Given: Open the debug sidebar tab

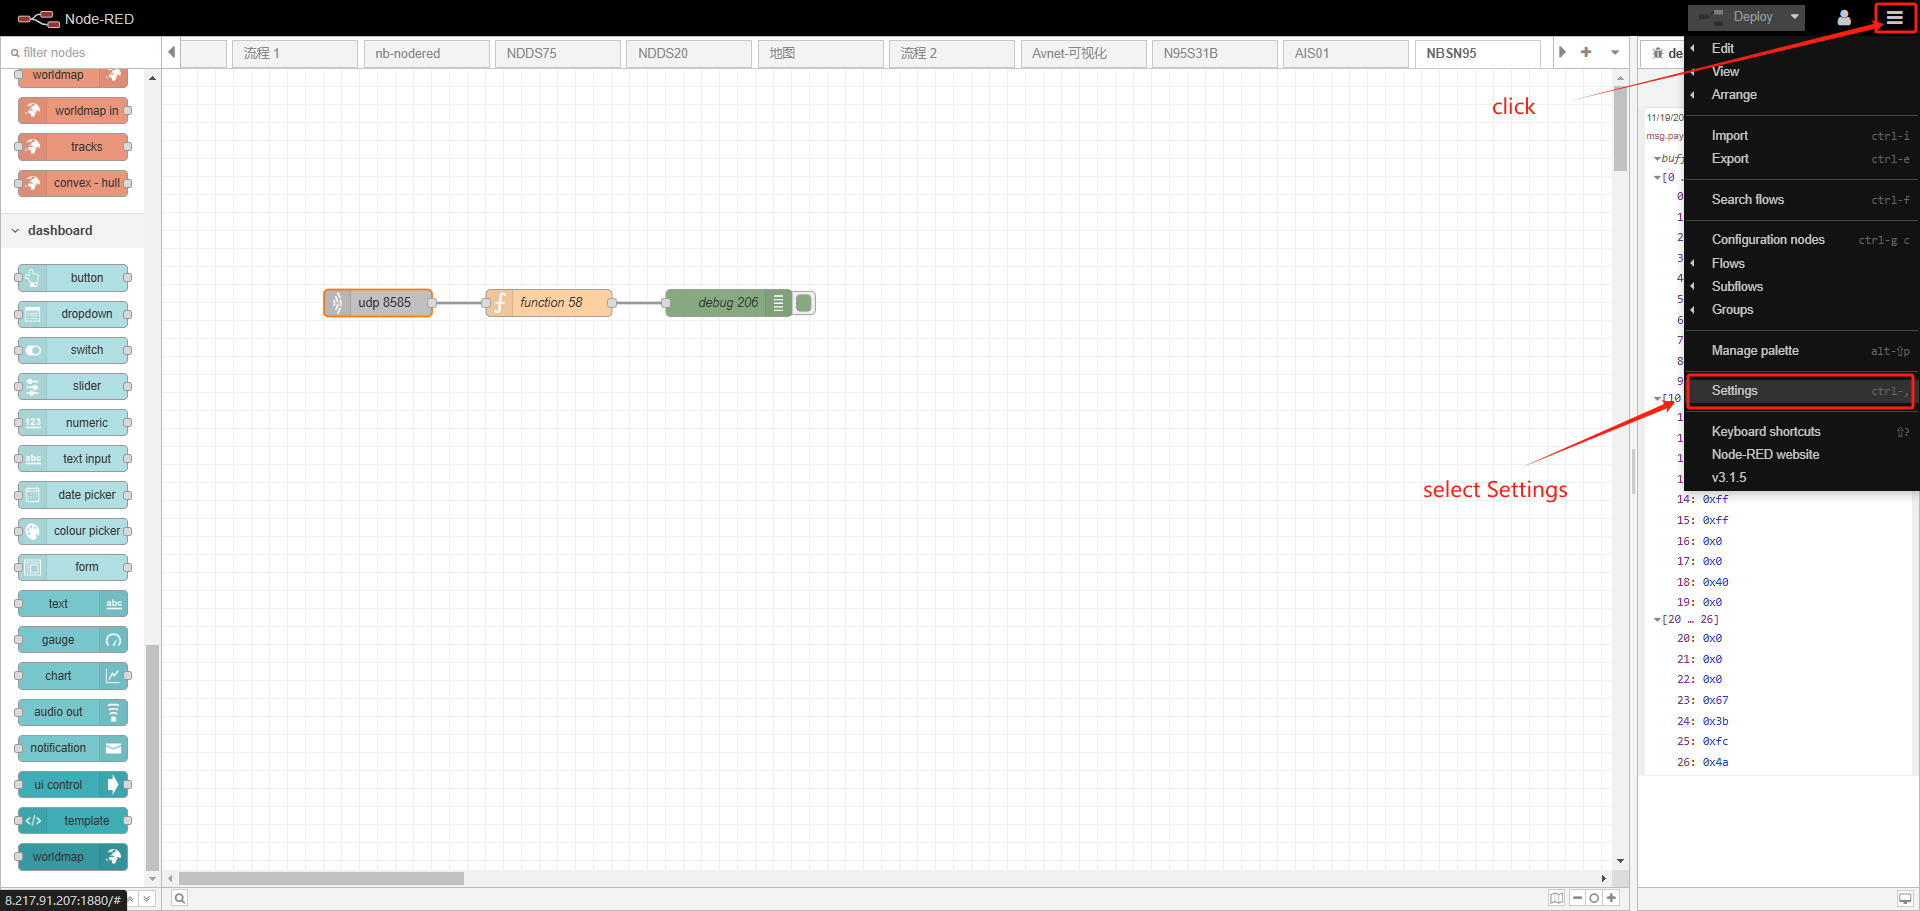Looking at the screenshot, I should [x=1664, y=53].
